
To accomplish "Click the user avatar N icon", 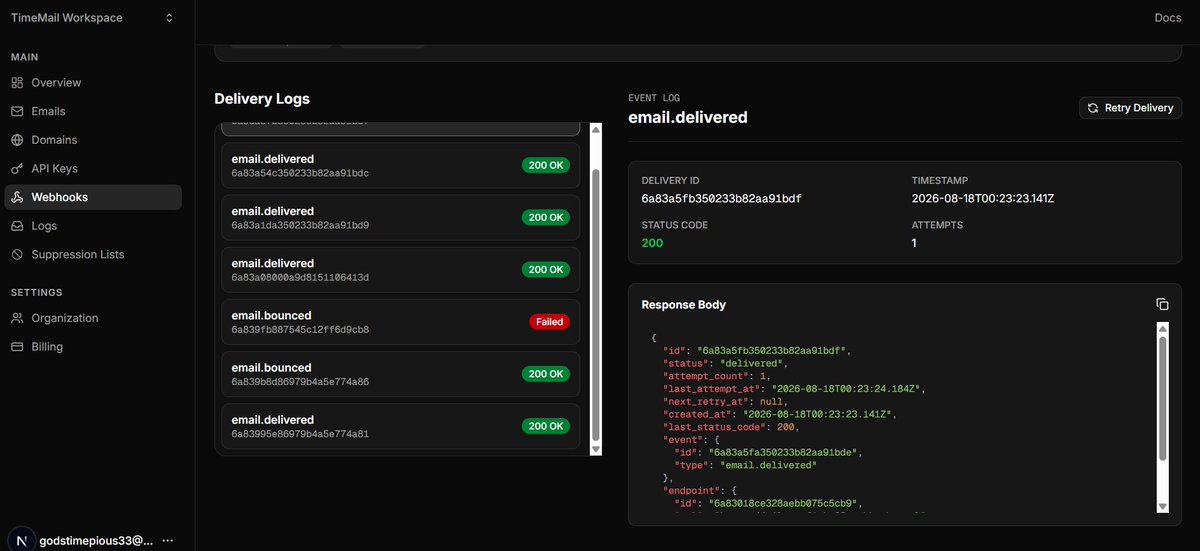I will (21, 540).
